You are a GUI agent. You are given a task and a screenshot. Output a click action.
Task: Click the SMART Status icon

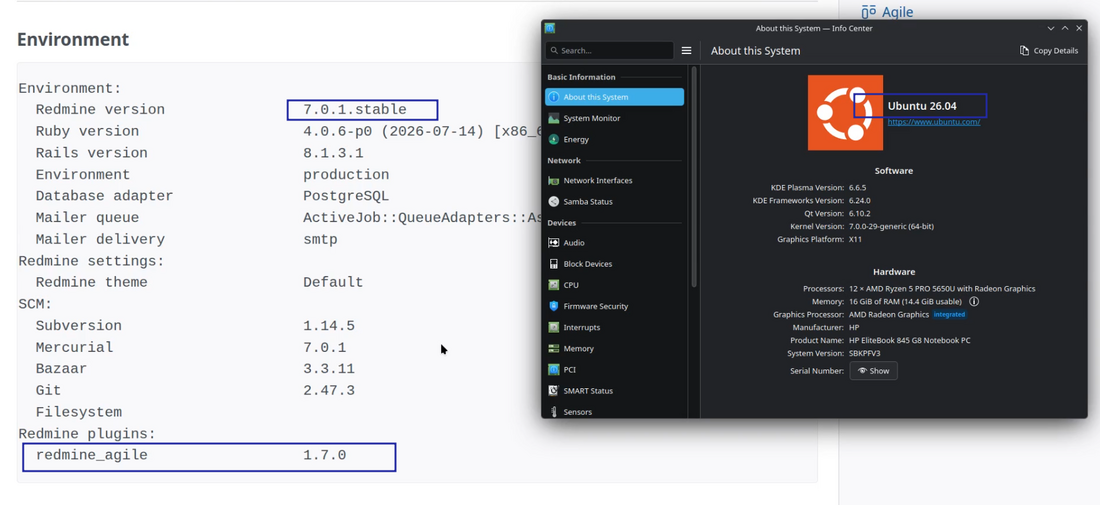pos(554,391)
